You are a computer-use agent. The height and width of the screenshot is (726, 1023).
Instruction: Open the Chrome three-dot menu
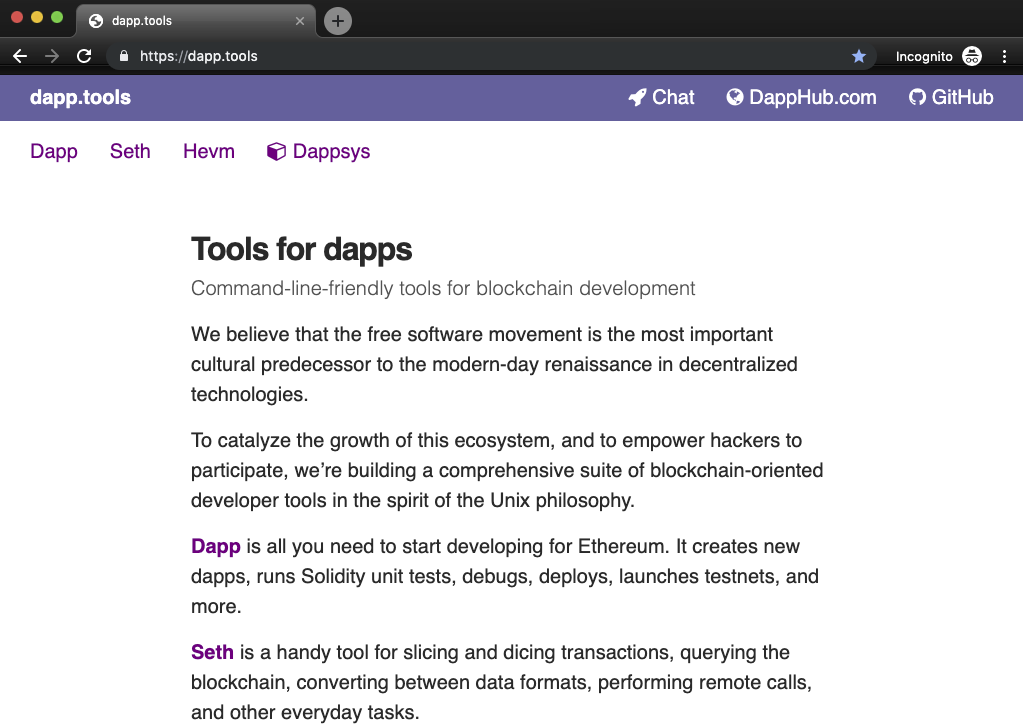click(x=1005, y=57)
